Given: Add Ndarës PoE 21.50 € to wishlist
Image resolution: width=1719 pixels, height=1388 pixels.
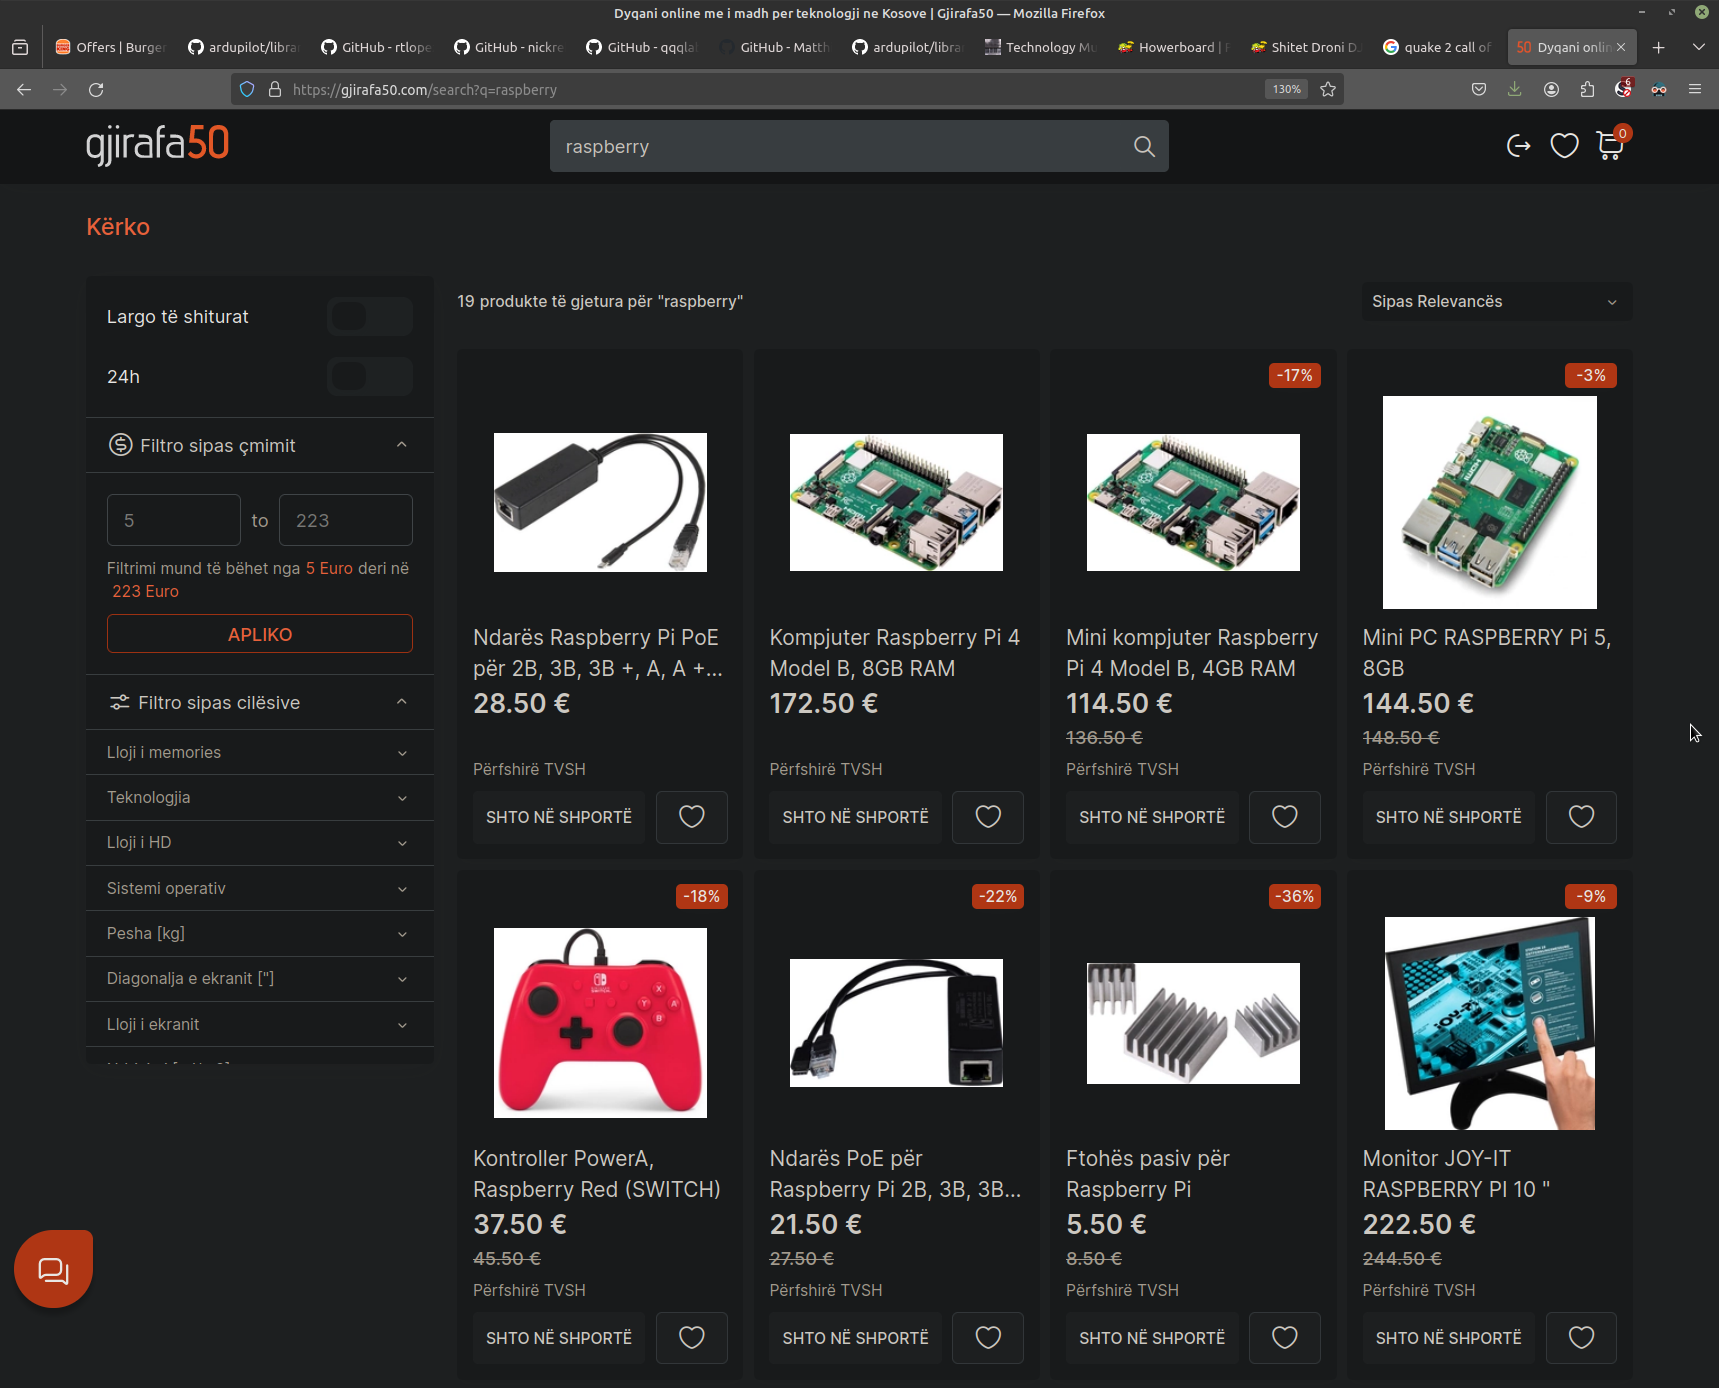Looking at the screenshot, I should point(988,1338).
